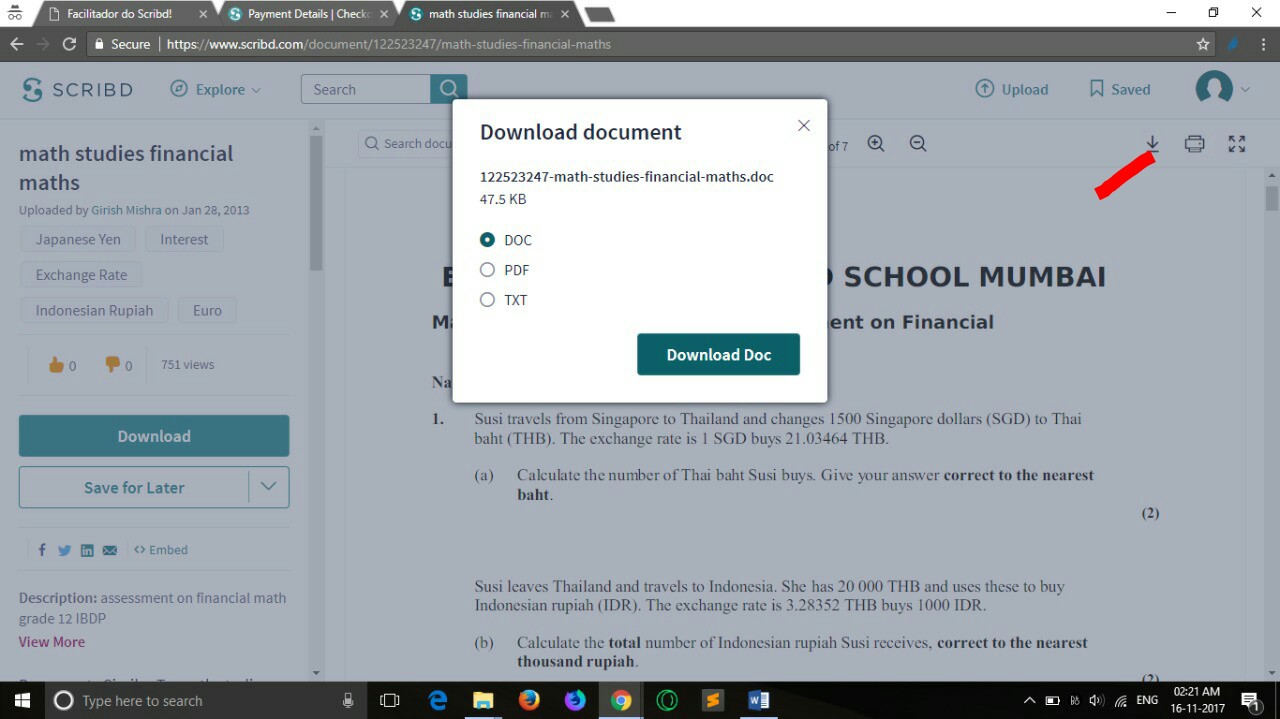Click inside the Search documents field

[x=420, y=143]
